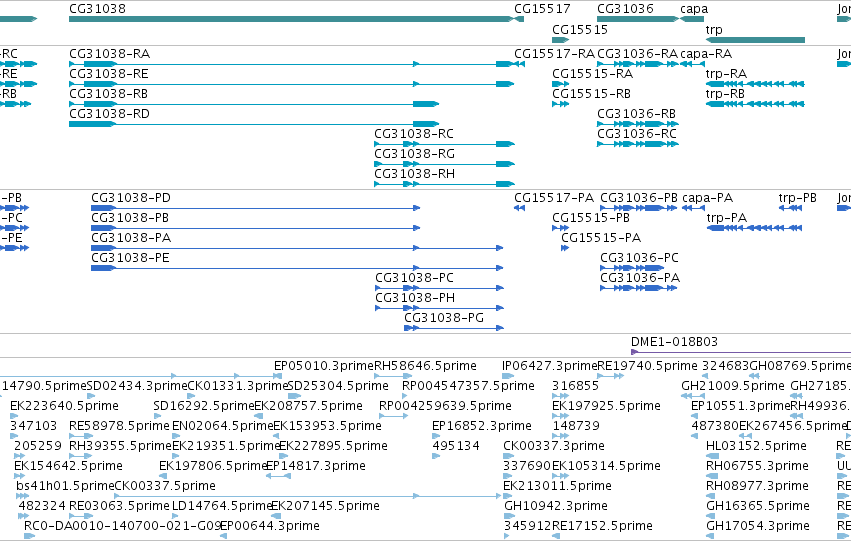The height and width of the screenshot is (541, 851).
Task: Select protein trp-PA
Action: click(754, 228)
